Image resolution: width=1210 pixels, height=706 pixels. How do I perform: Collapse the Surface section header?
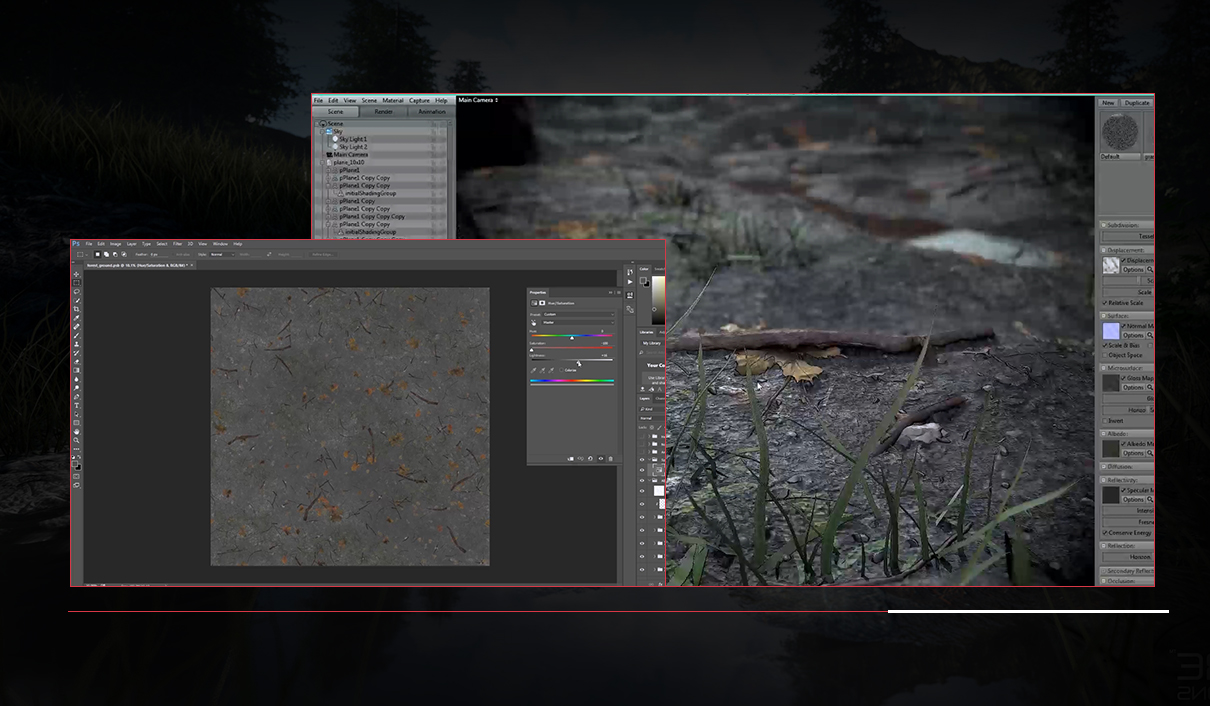1104,316
